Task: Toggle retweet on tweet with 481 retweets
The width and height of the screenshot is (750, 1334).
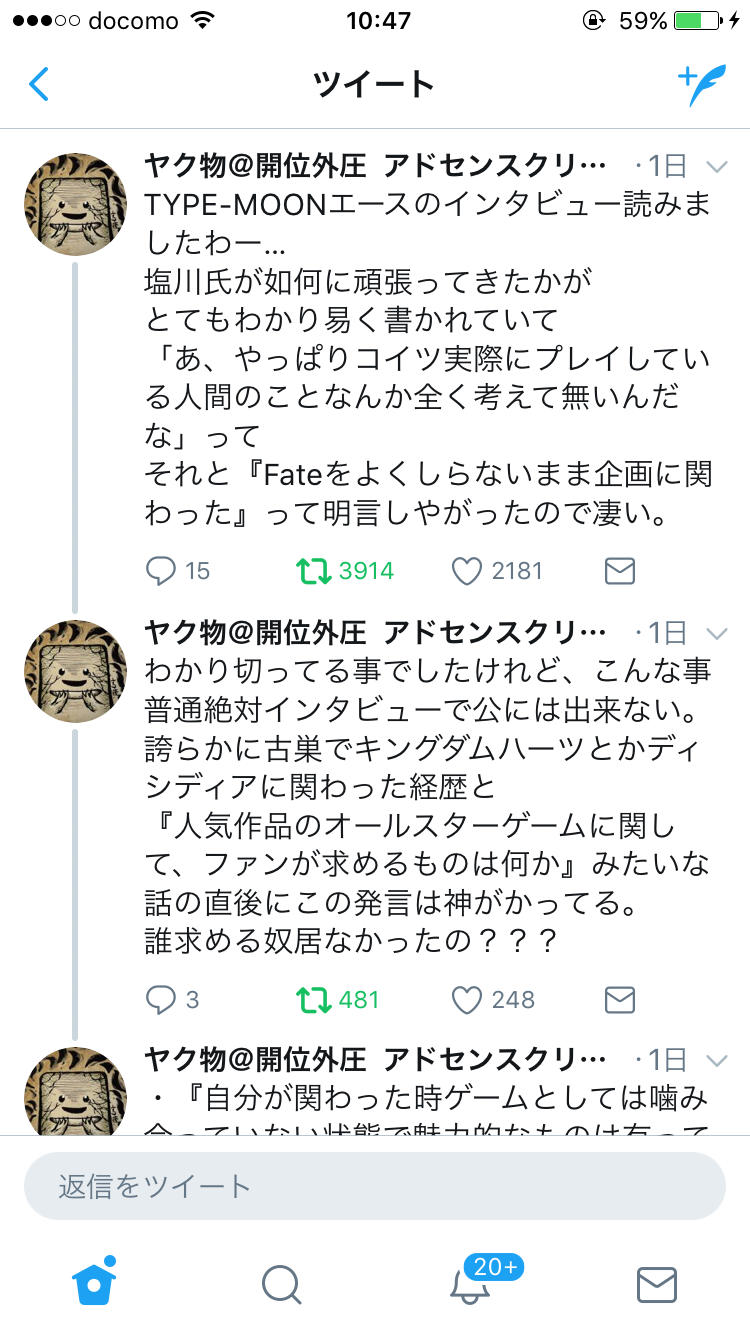Action: 314,999
